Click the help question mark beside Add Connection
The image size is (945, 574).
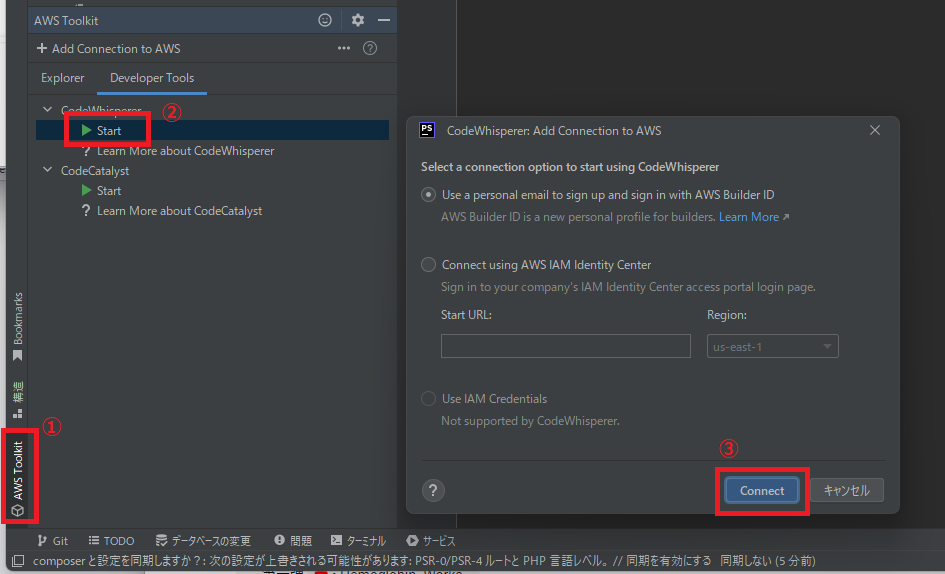pyautogui.click(x=370, y=48)
